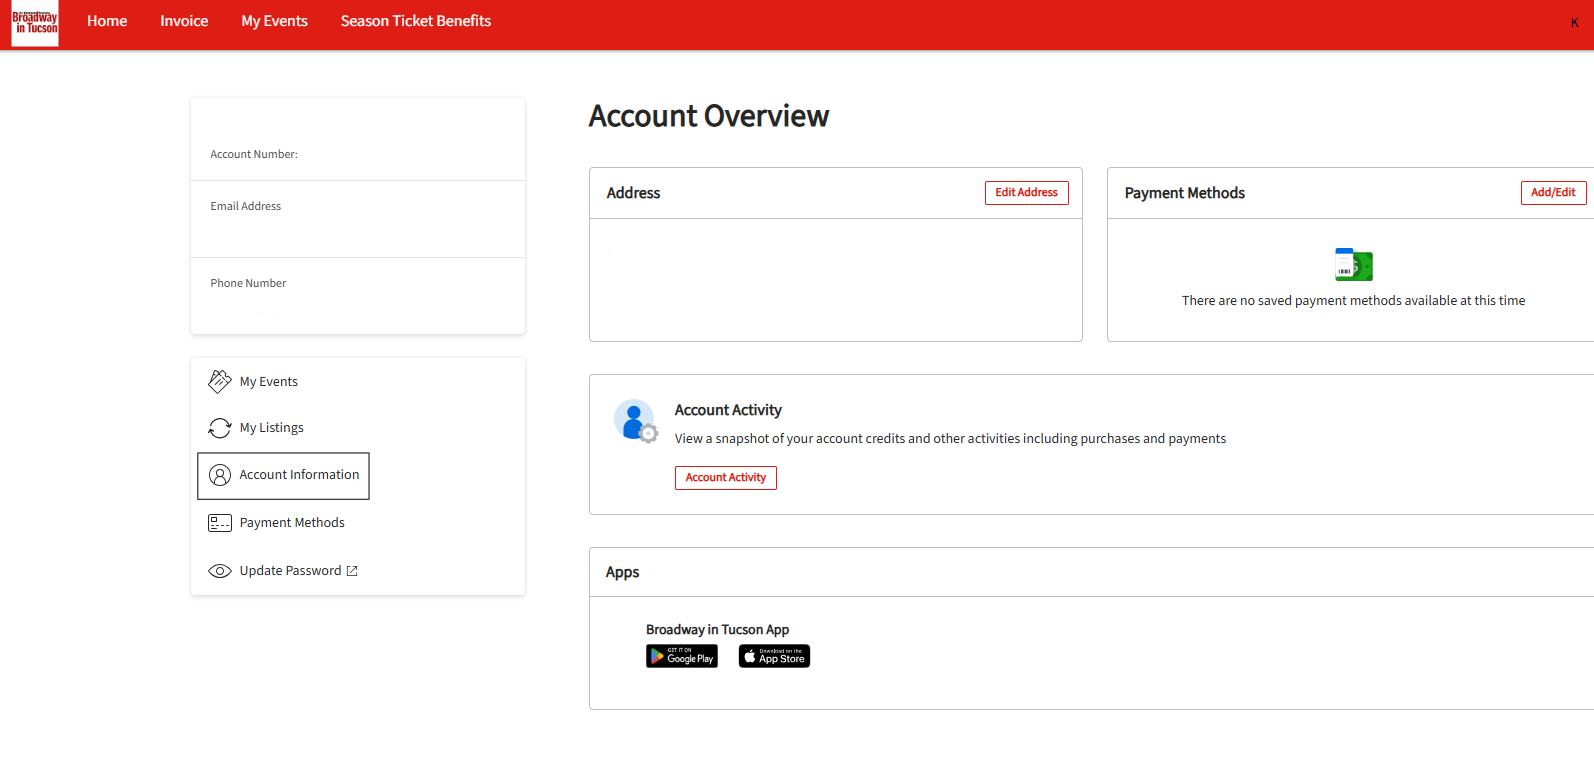Image resolution: width=1594 pixels, height=761 pixels.
Task: Click the Apps section heading
Action: click(622, 572)
